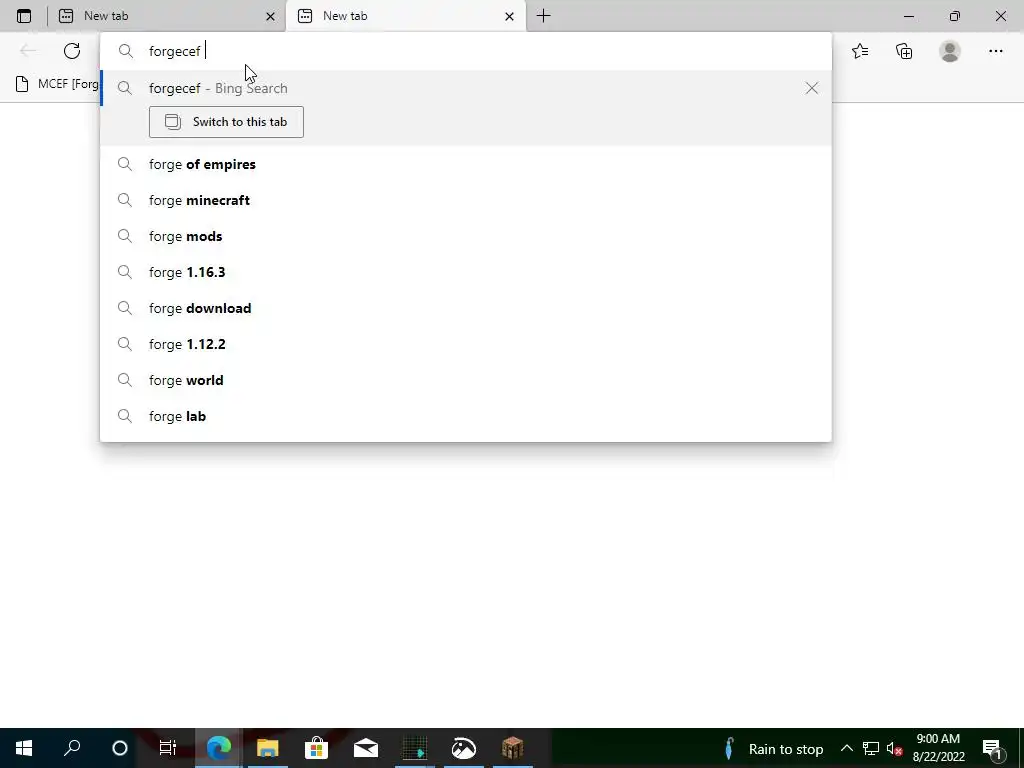This screenshot has width=1024, height=768.
Task: Open the user profile avatar
Action: pos(950,51)
